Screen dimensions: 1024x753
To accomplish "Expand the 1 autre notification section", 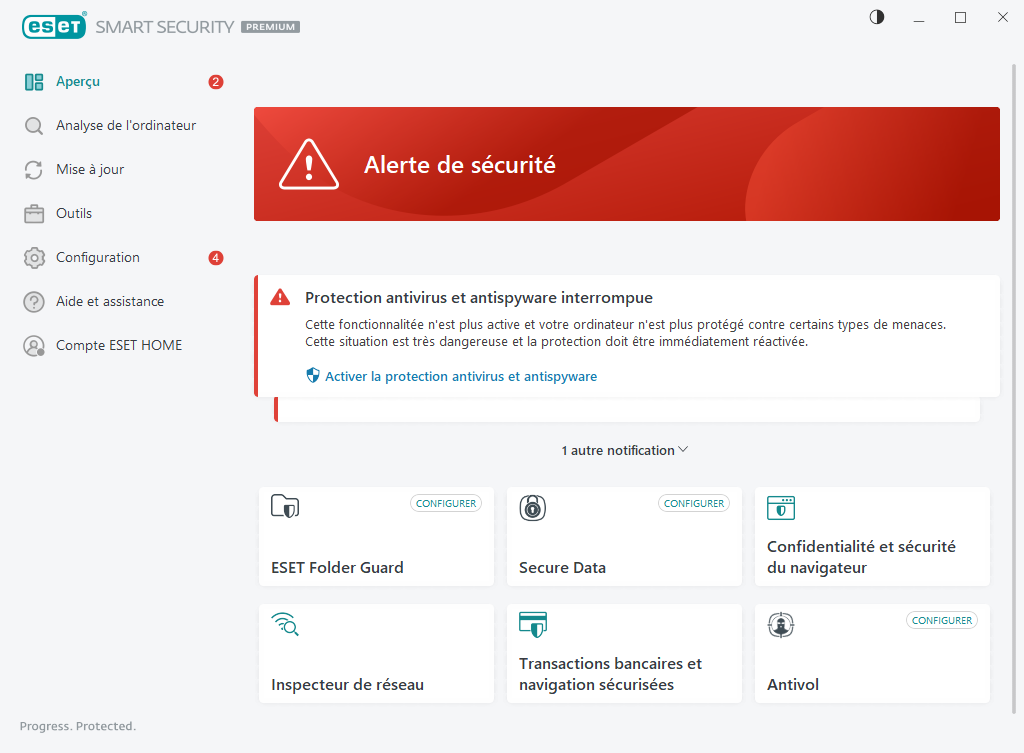I will click(x=625, y=450).
